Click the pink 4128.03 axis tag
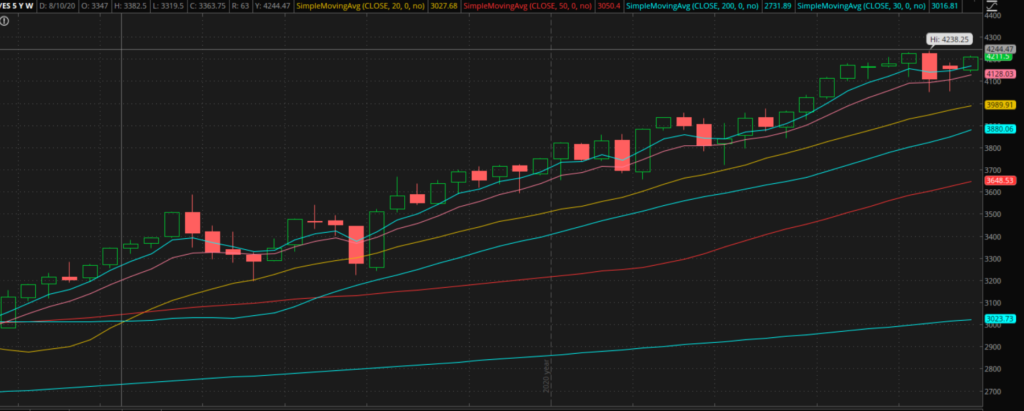Screen dimensions: 1024x411 999,74
